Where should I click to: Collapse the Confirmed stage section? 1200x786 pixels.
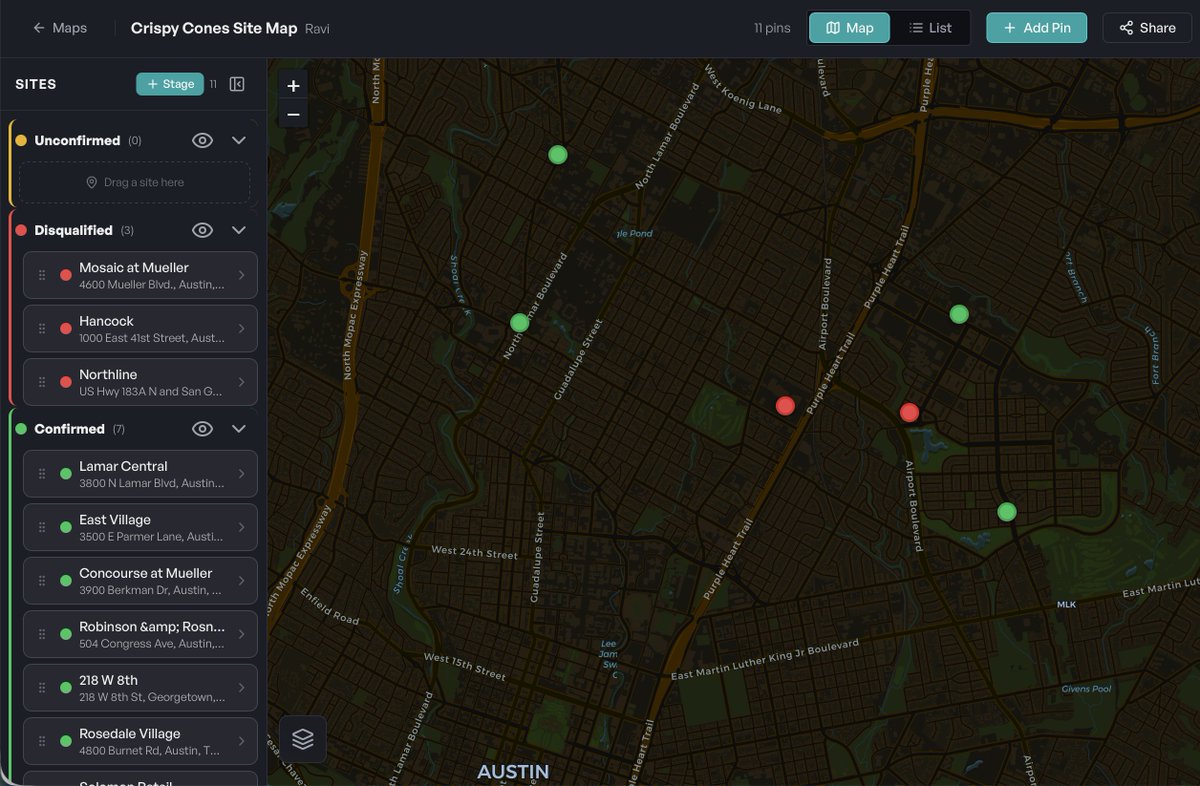238,429
